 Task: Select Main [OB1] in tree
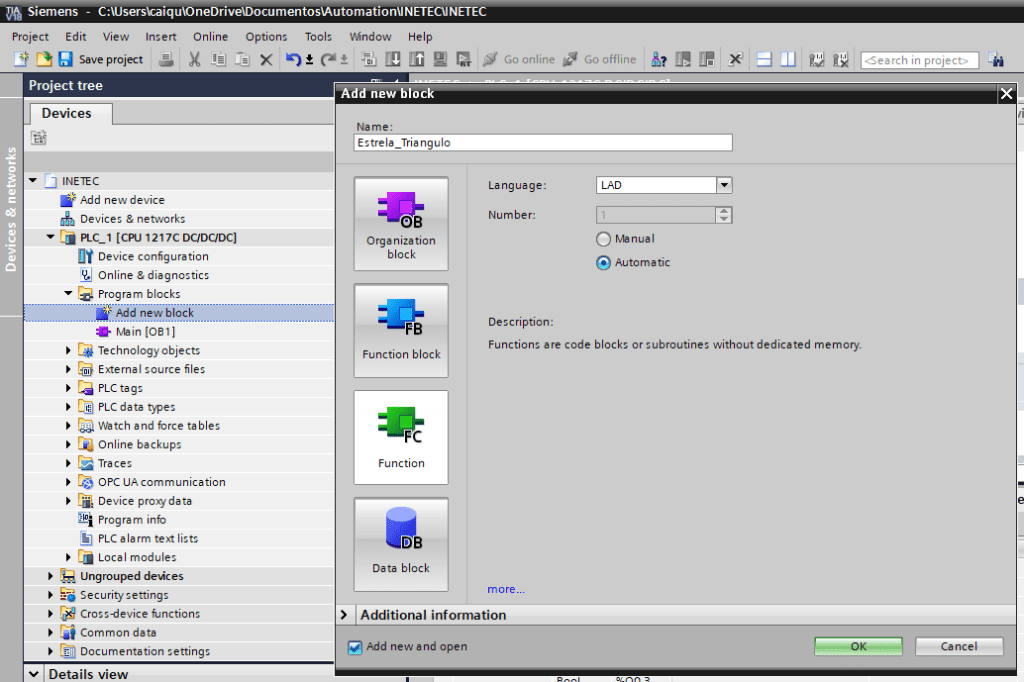tap(145, 331)
